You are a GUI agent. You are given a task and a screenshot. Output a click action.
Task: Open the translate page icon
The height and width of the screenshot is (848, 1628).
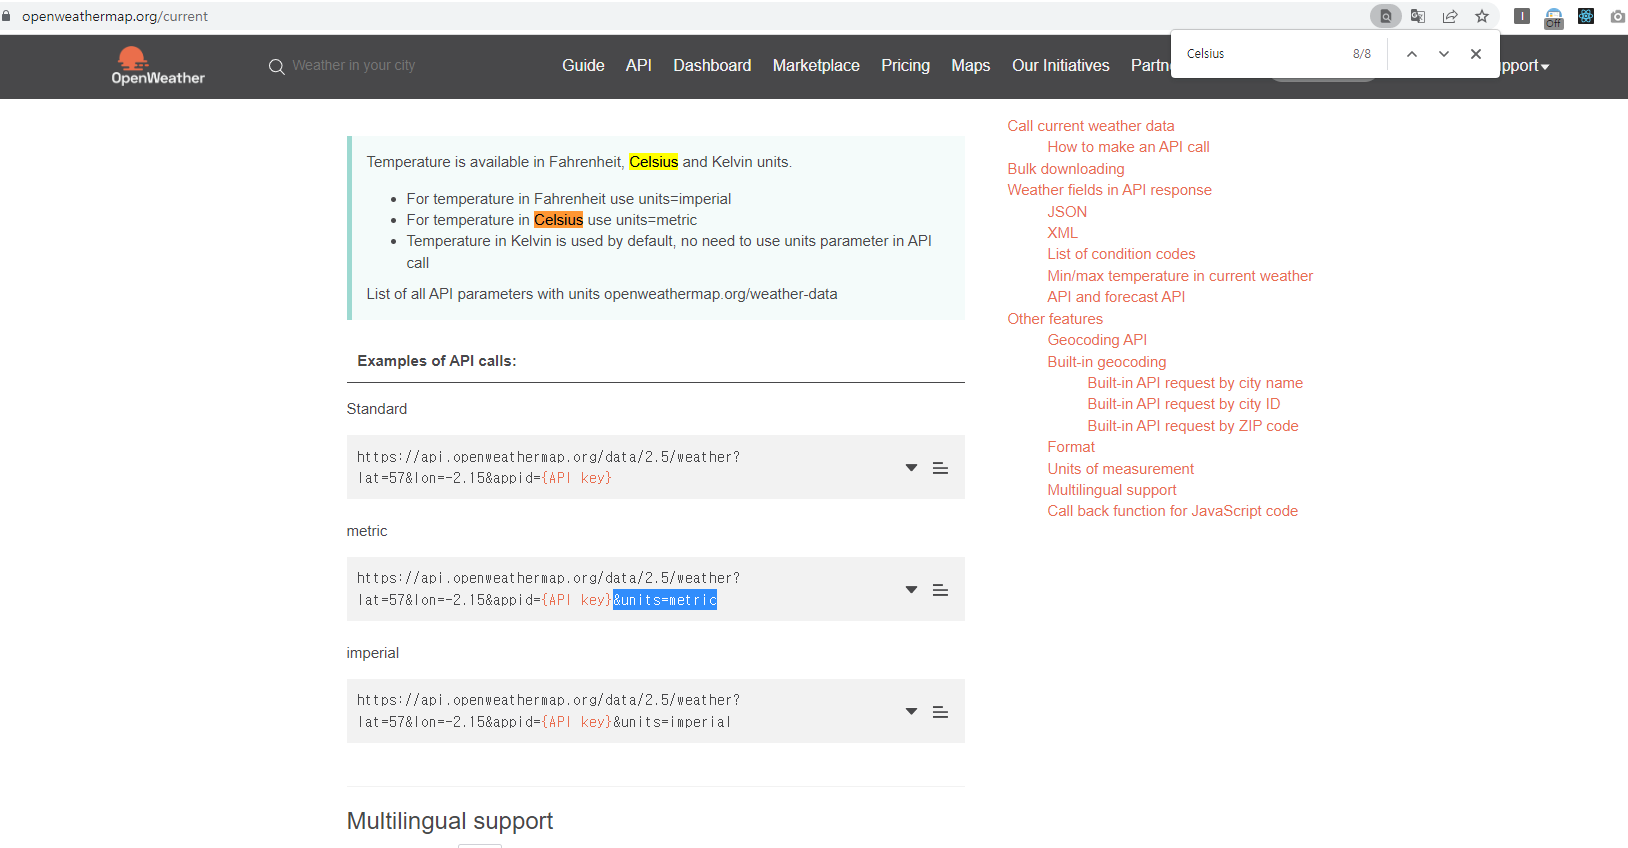click(1418, 16)
